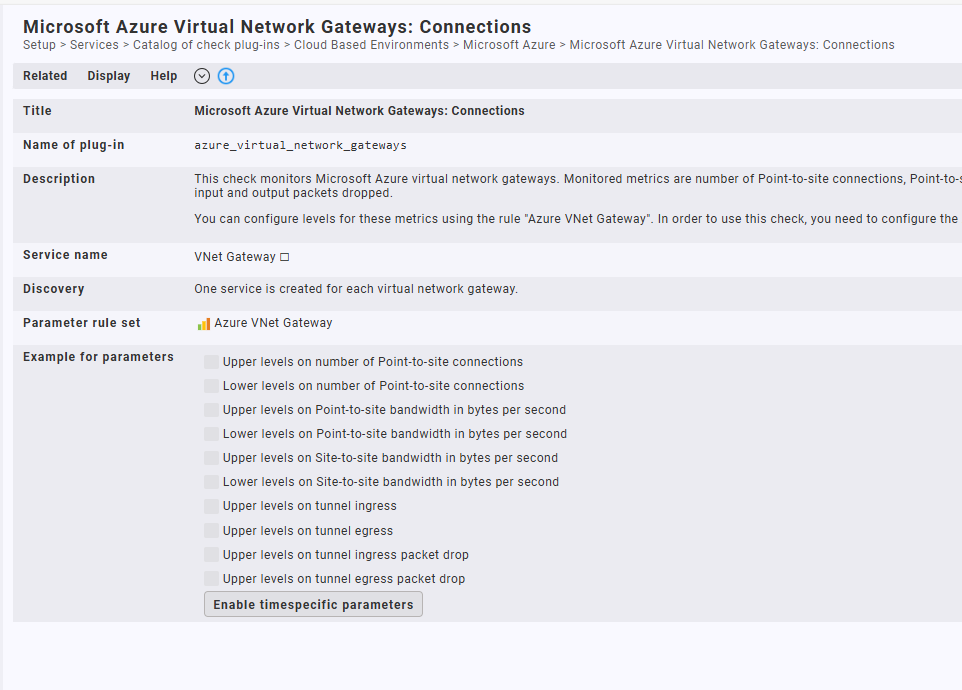The width and height of the screenshot is (962, 690).
Task: Go to Catalog of check plug-ins breadcrumb
Action: pyautogui.click(x=207, y=45)
